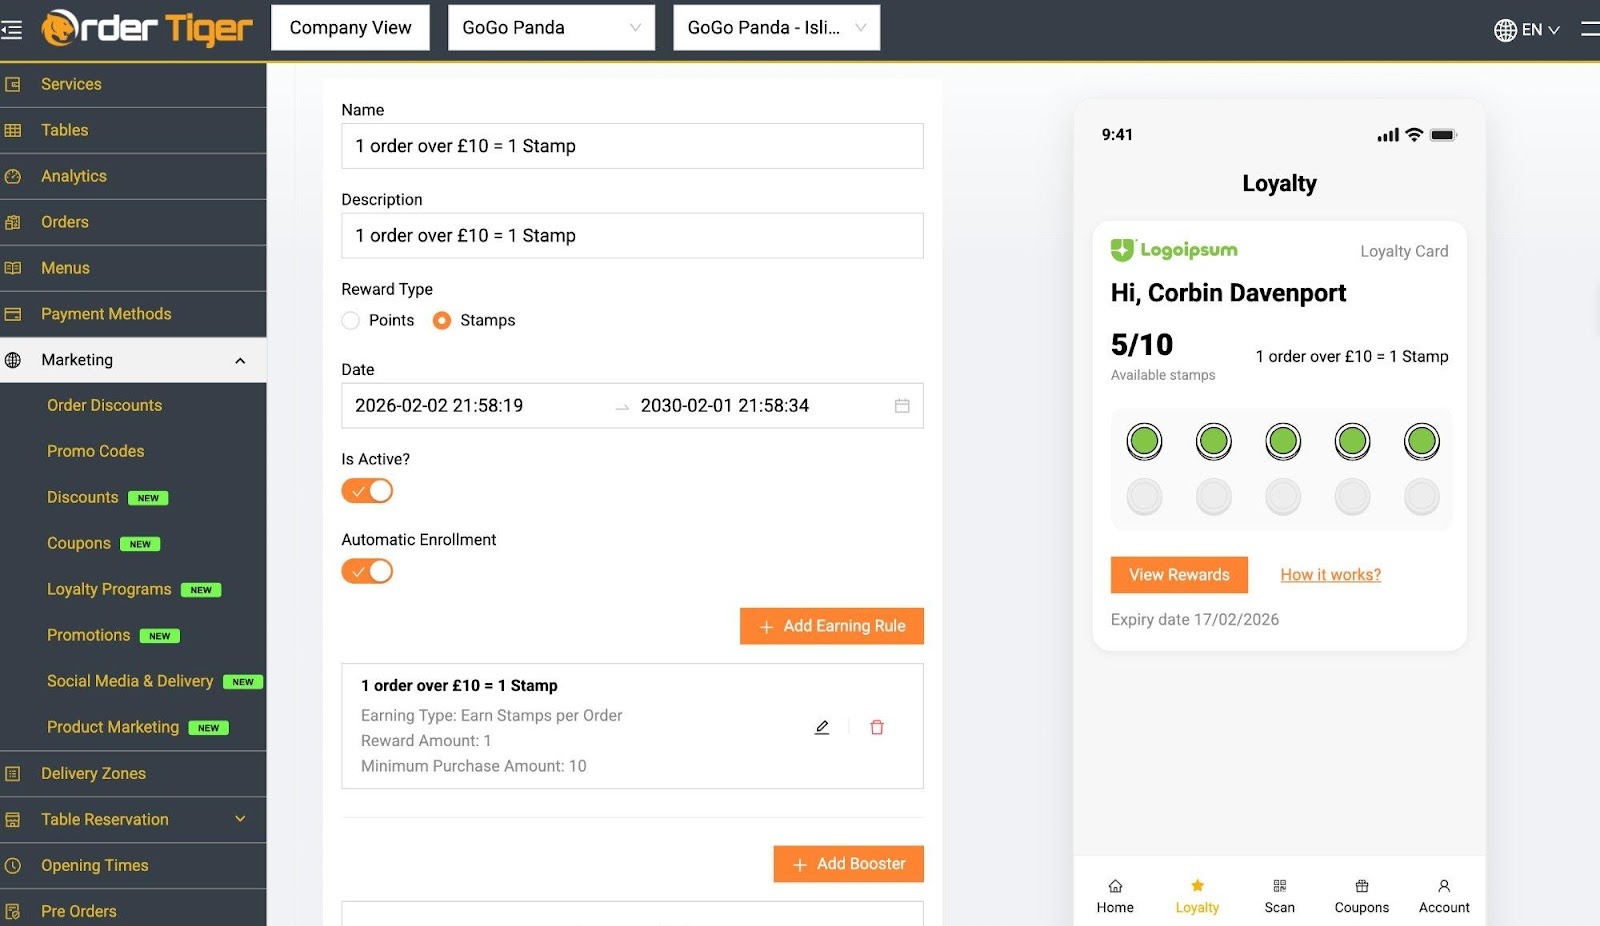This screenshot has height=926, width=1600.
Task: Open the GoGo Panda - Isli... branch dropdown
Action: 777,28
